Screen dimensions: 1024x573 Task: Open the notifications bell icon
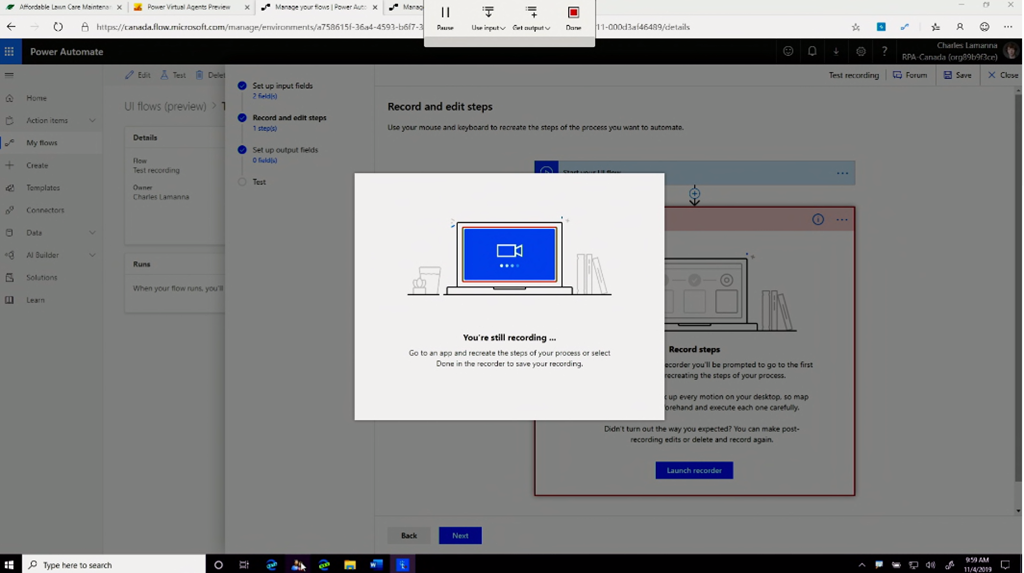(812, 52)
